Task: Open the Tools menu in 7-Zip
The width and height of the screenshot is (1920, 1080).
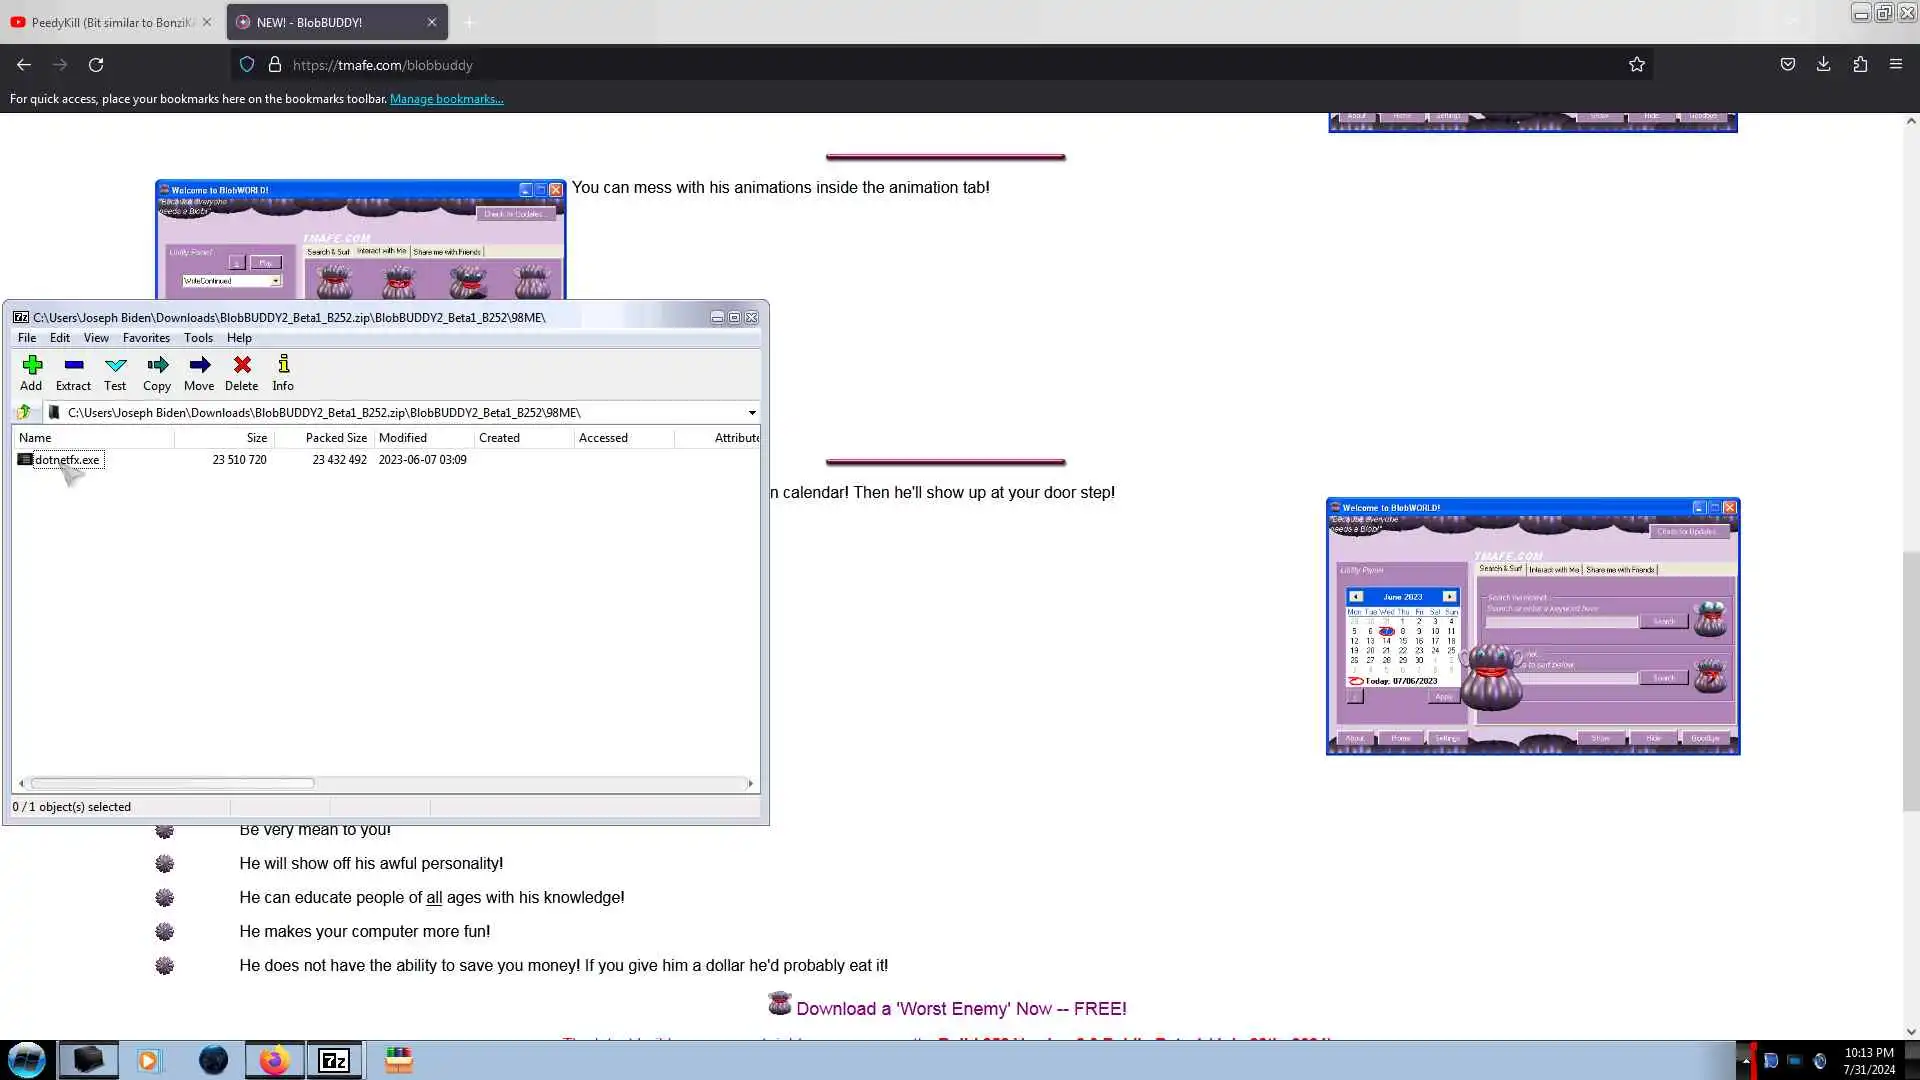Action: tap(198, 338)
